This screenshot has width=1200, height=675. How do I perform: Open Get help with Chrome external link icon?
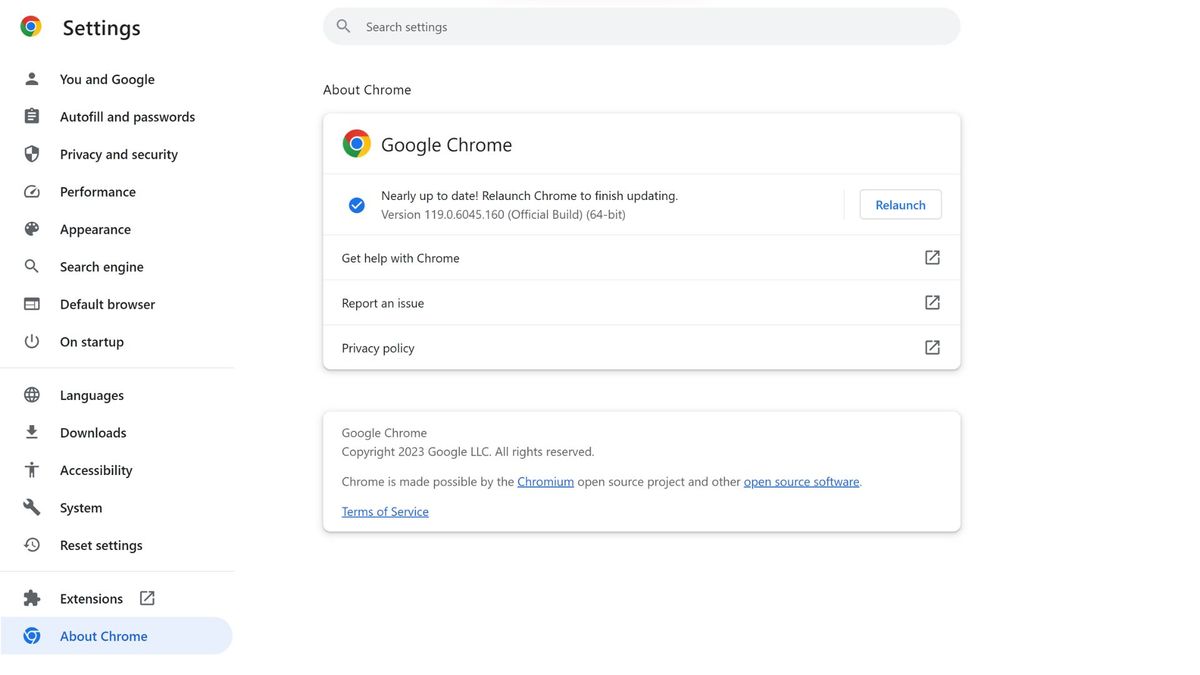coord(932,257)
